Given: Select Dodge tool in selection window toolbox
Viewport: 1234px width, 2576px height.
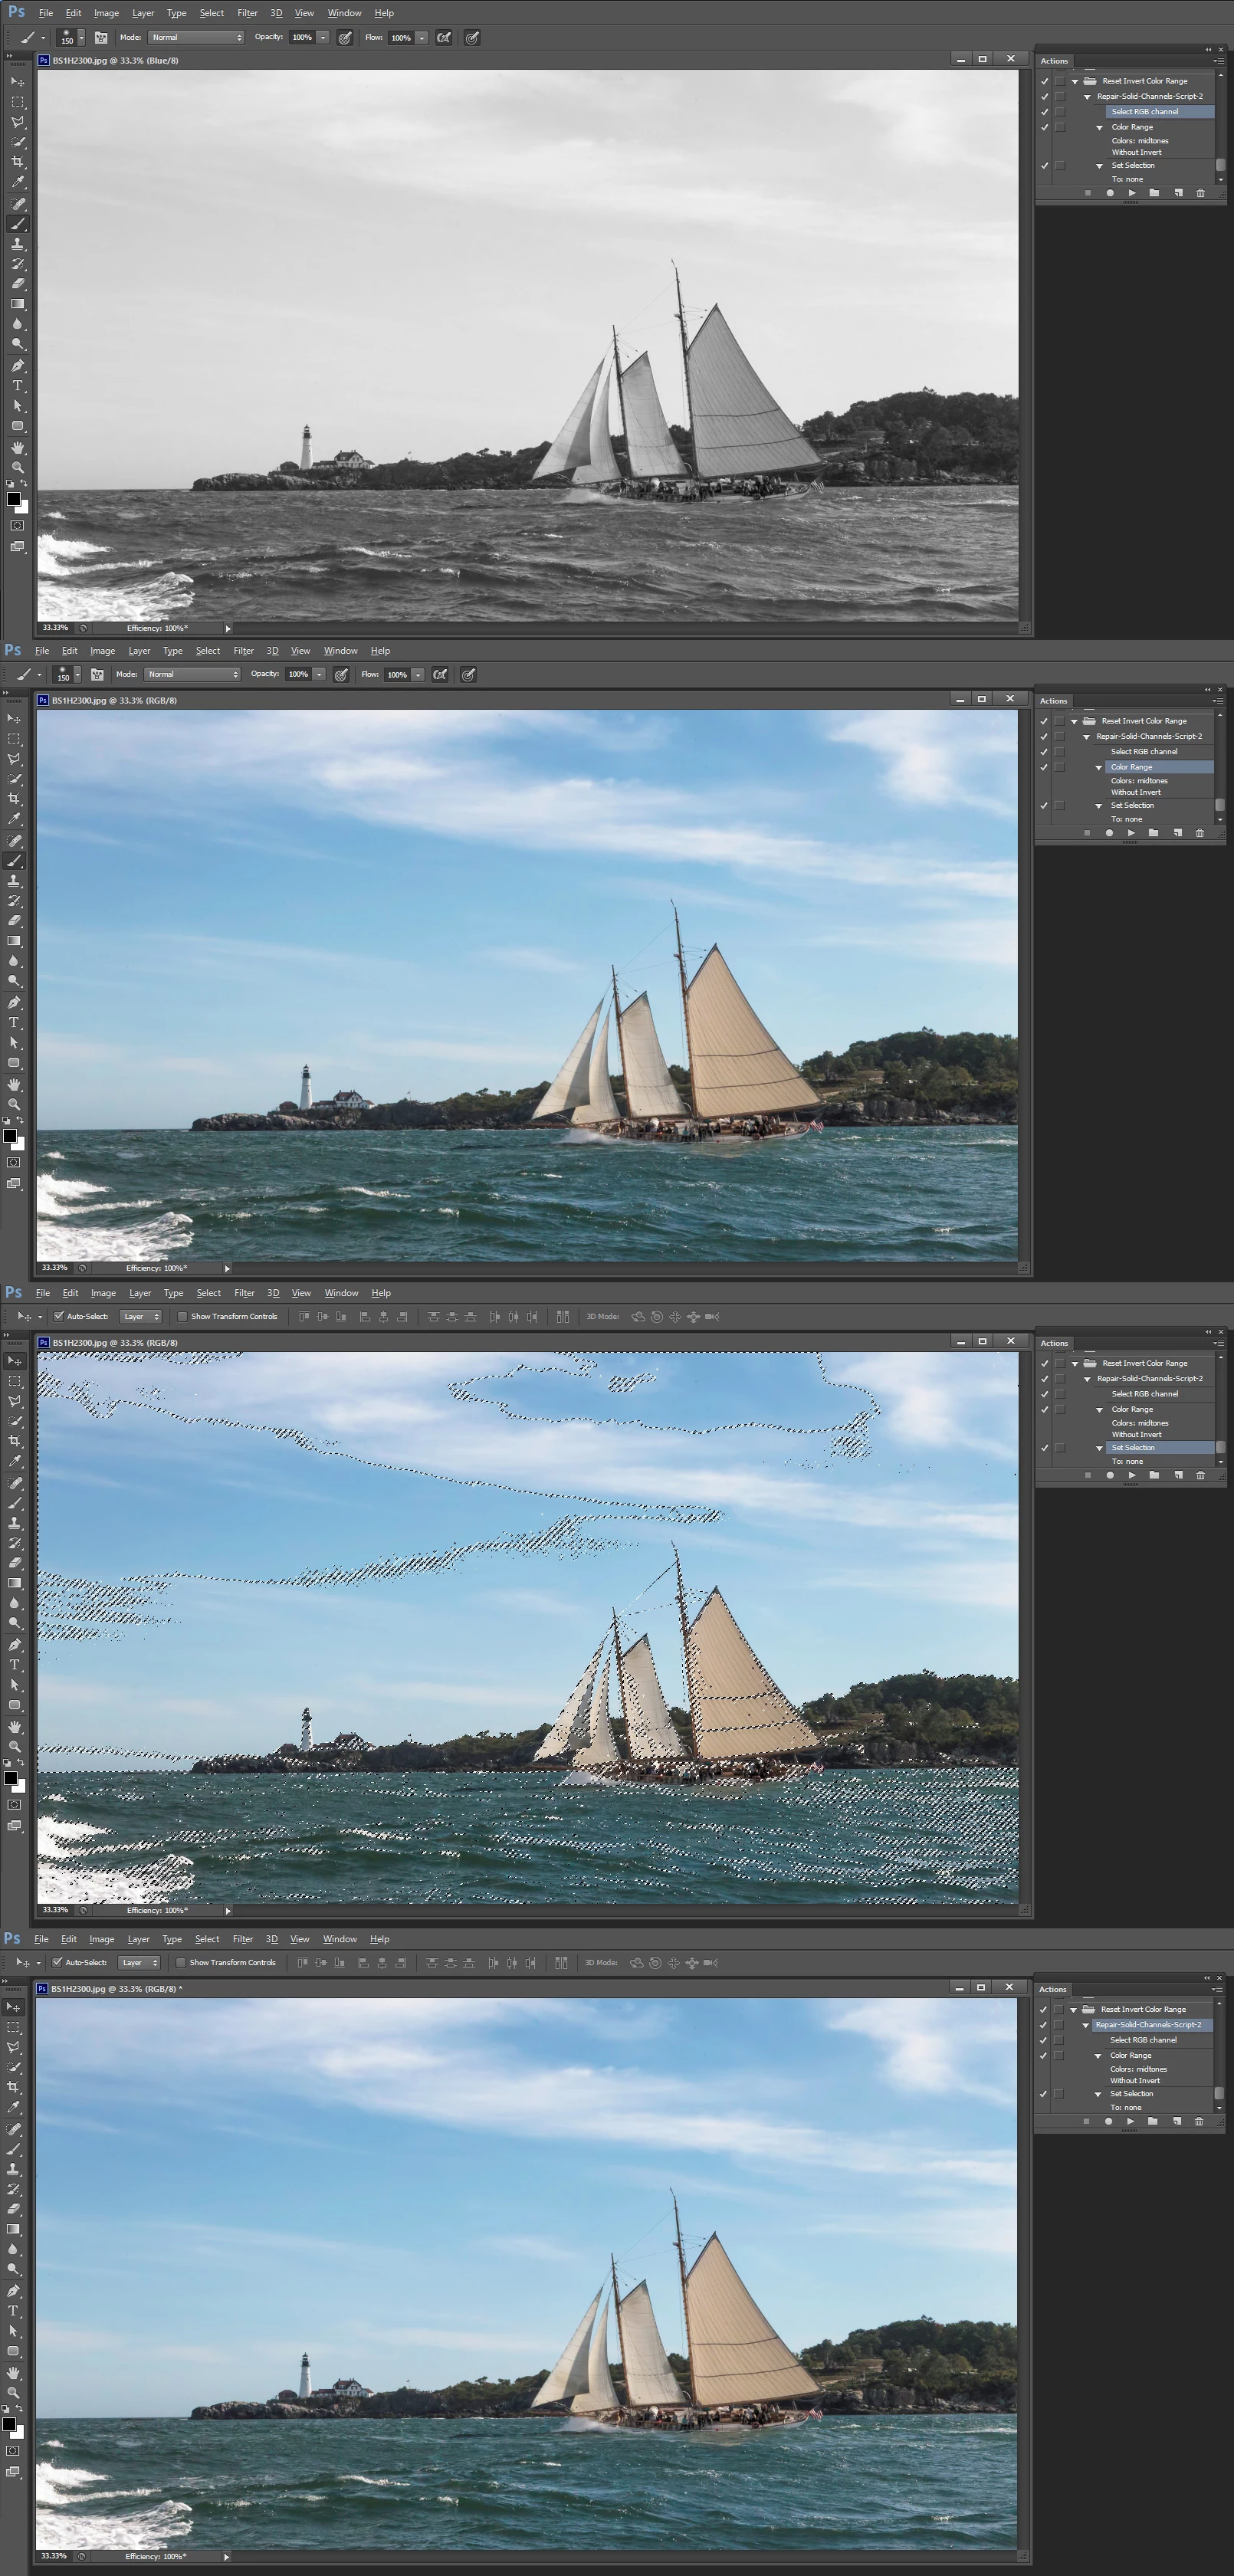Looking at the screenshot, I should coord(15,1624).
